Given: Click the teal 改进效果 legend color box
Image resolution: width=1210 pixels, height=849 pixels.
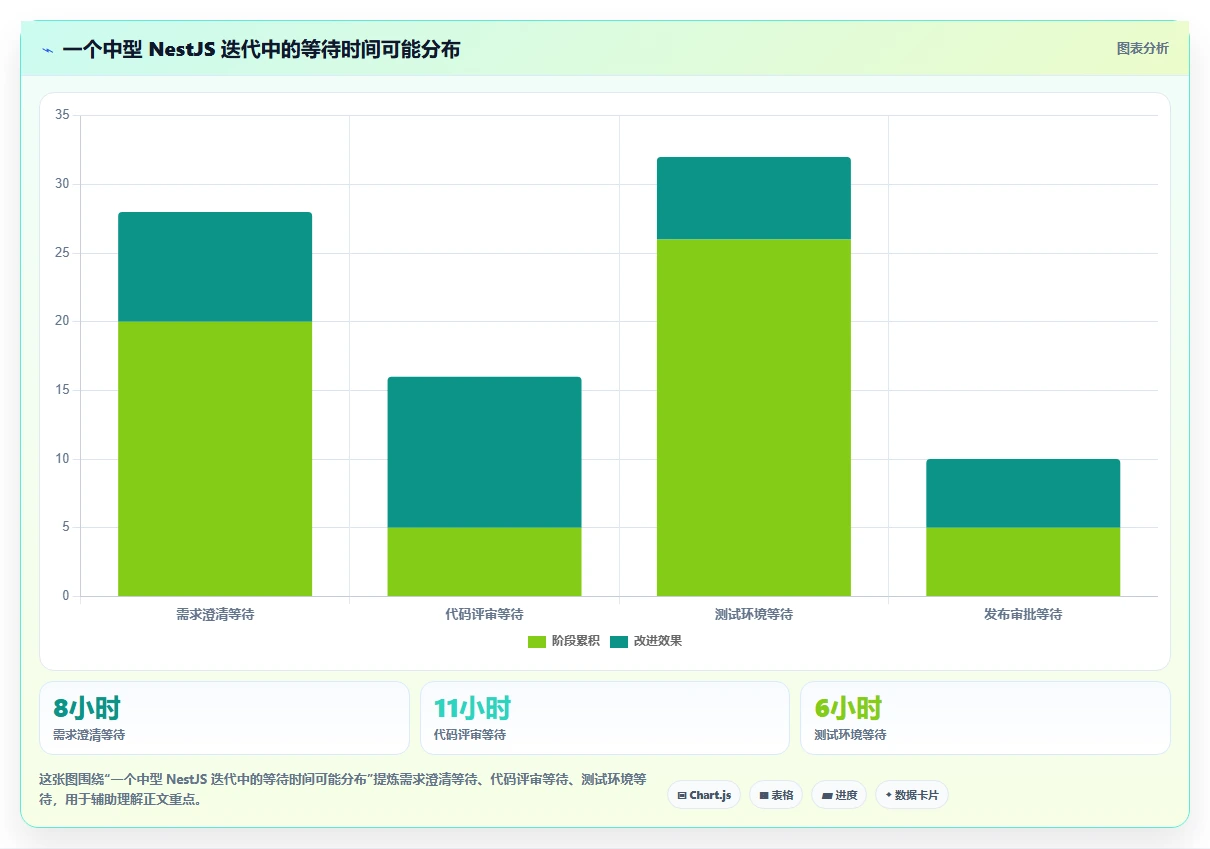Looking at the screenshot, I should pyautogui.click(x=619, y=641).
